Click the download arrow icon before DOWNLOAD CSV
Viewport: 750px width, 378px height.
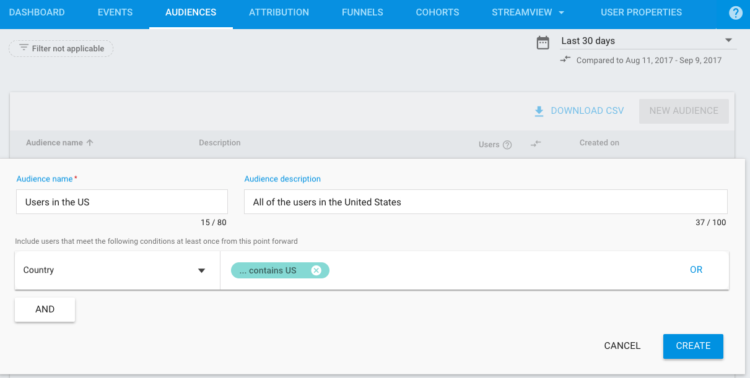[539, 111]
